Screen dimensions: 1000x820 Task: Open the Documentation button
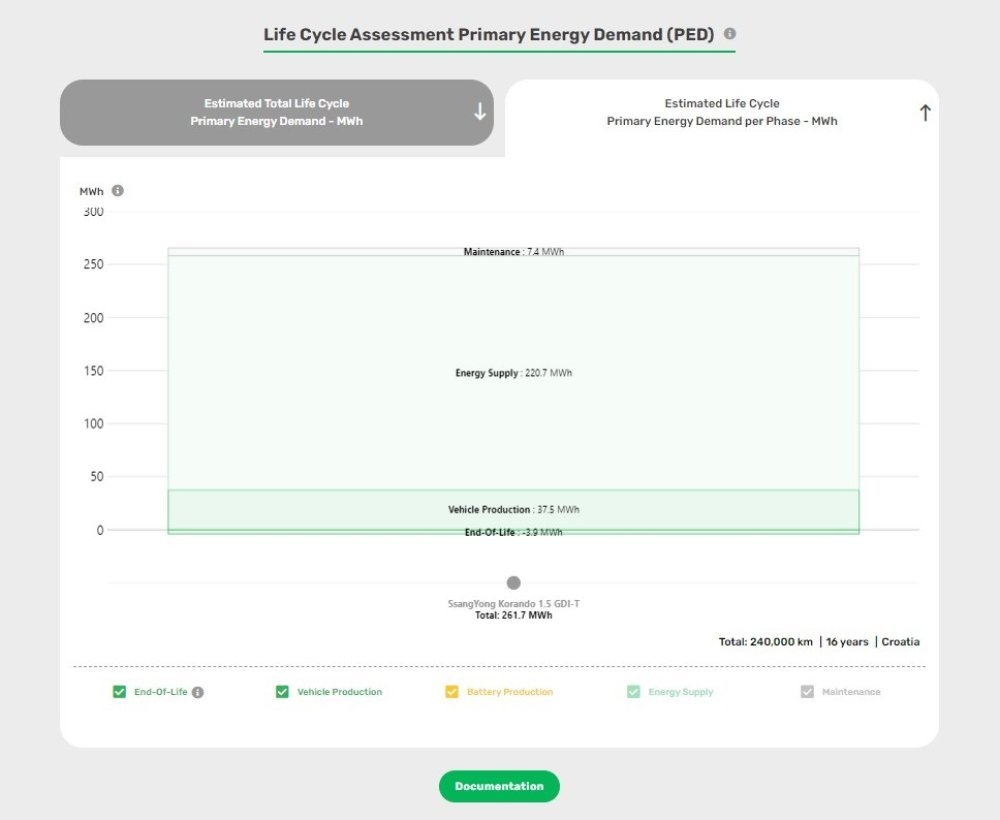click(x=499, y=786)
